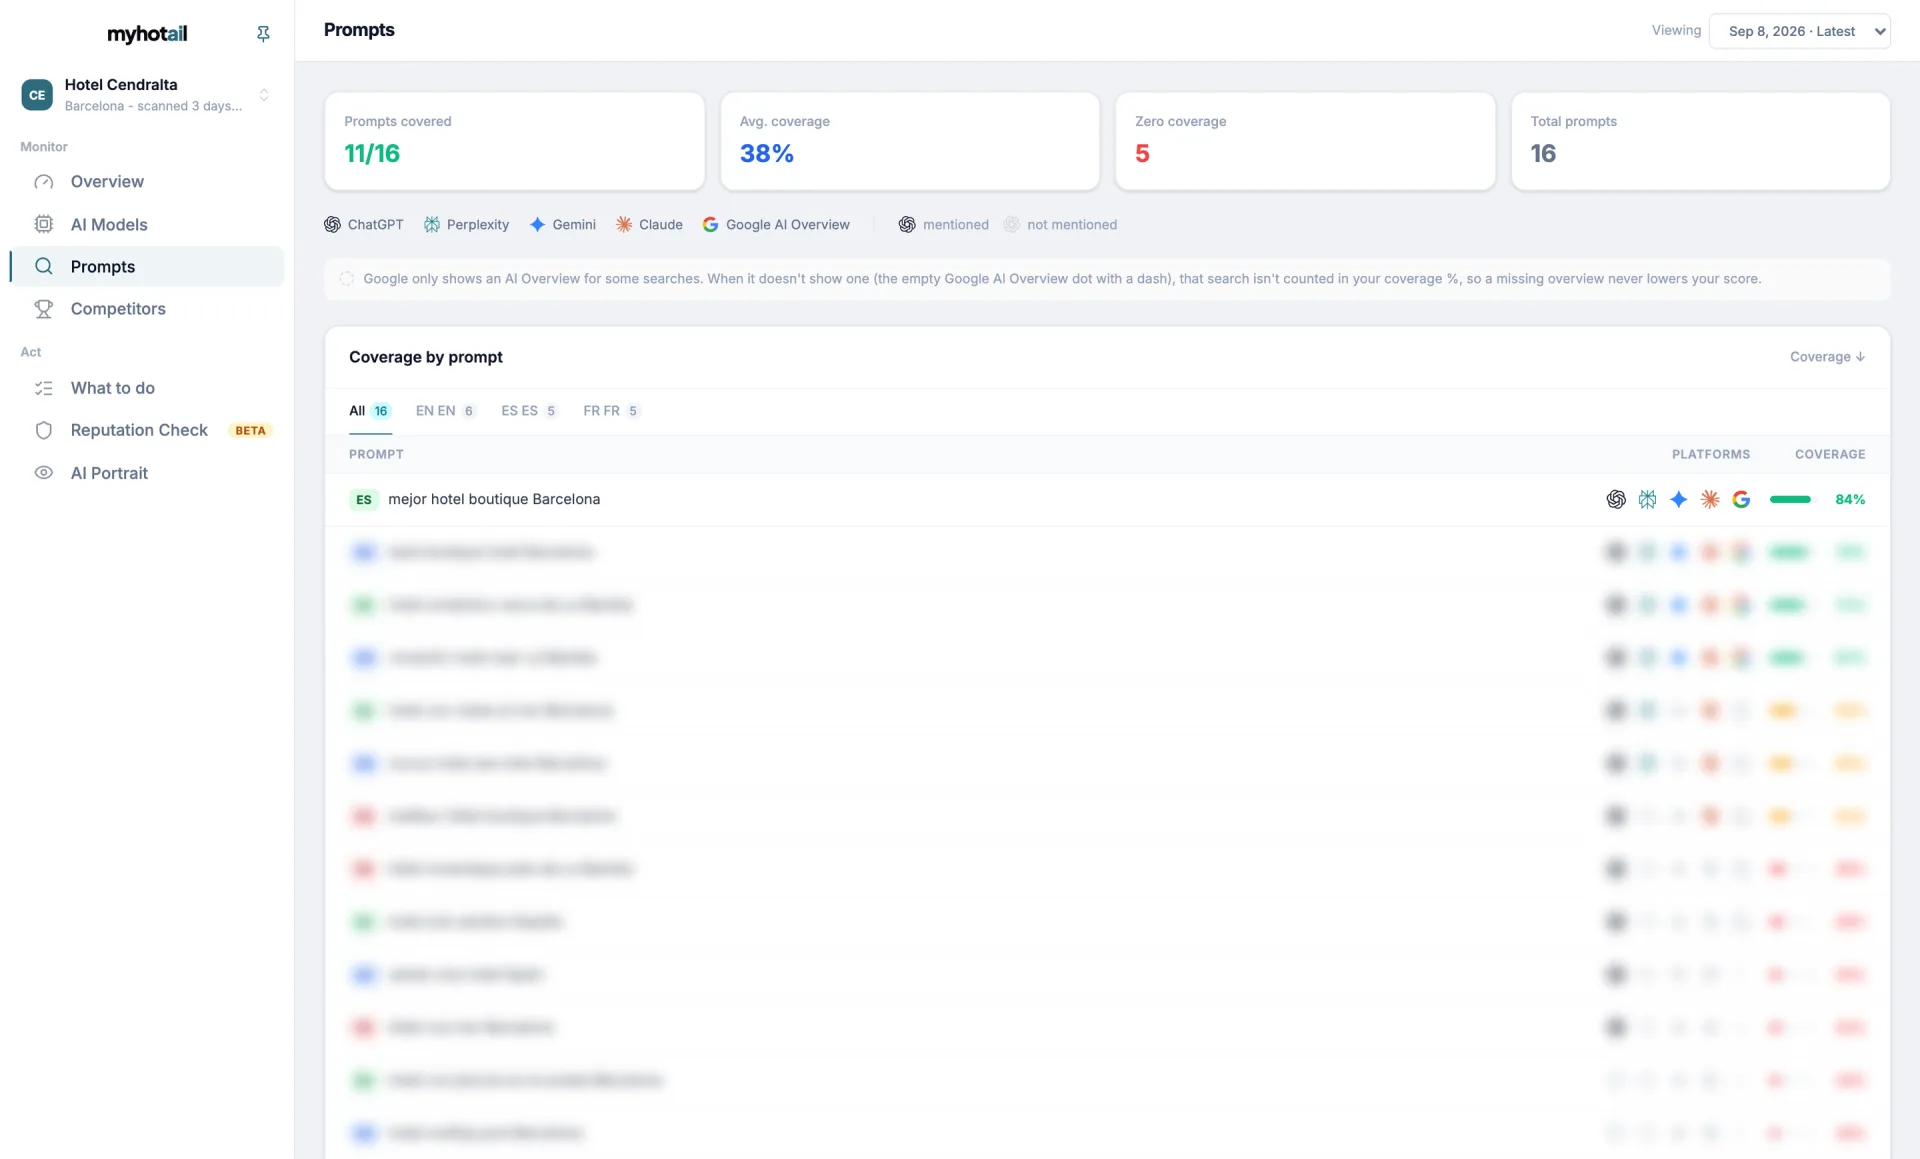This screenshot has height=1159, width=1920.
Task: Click the not mentioned legend icon
Action: click(1012, 225)
